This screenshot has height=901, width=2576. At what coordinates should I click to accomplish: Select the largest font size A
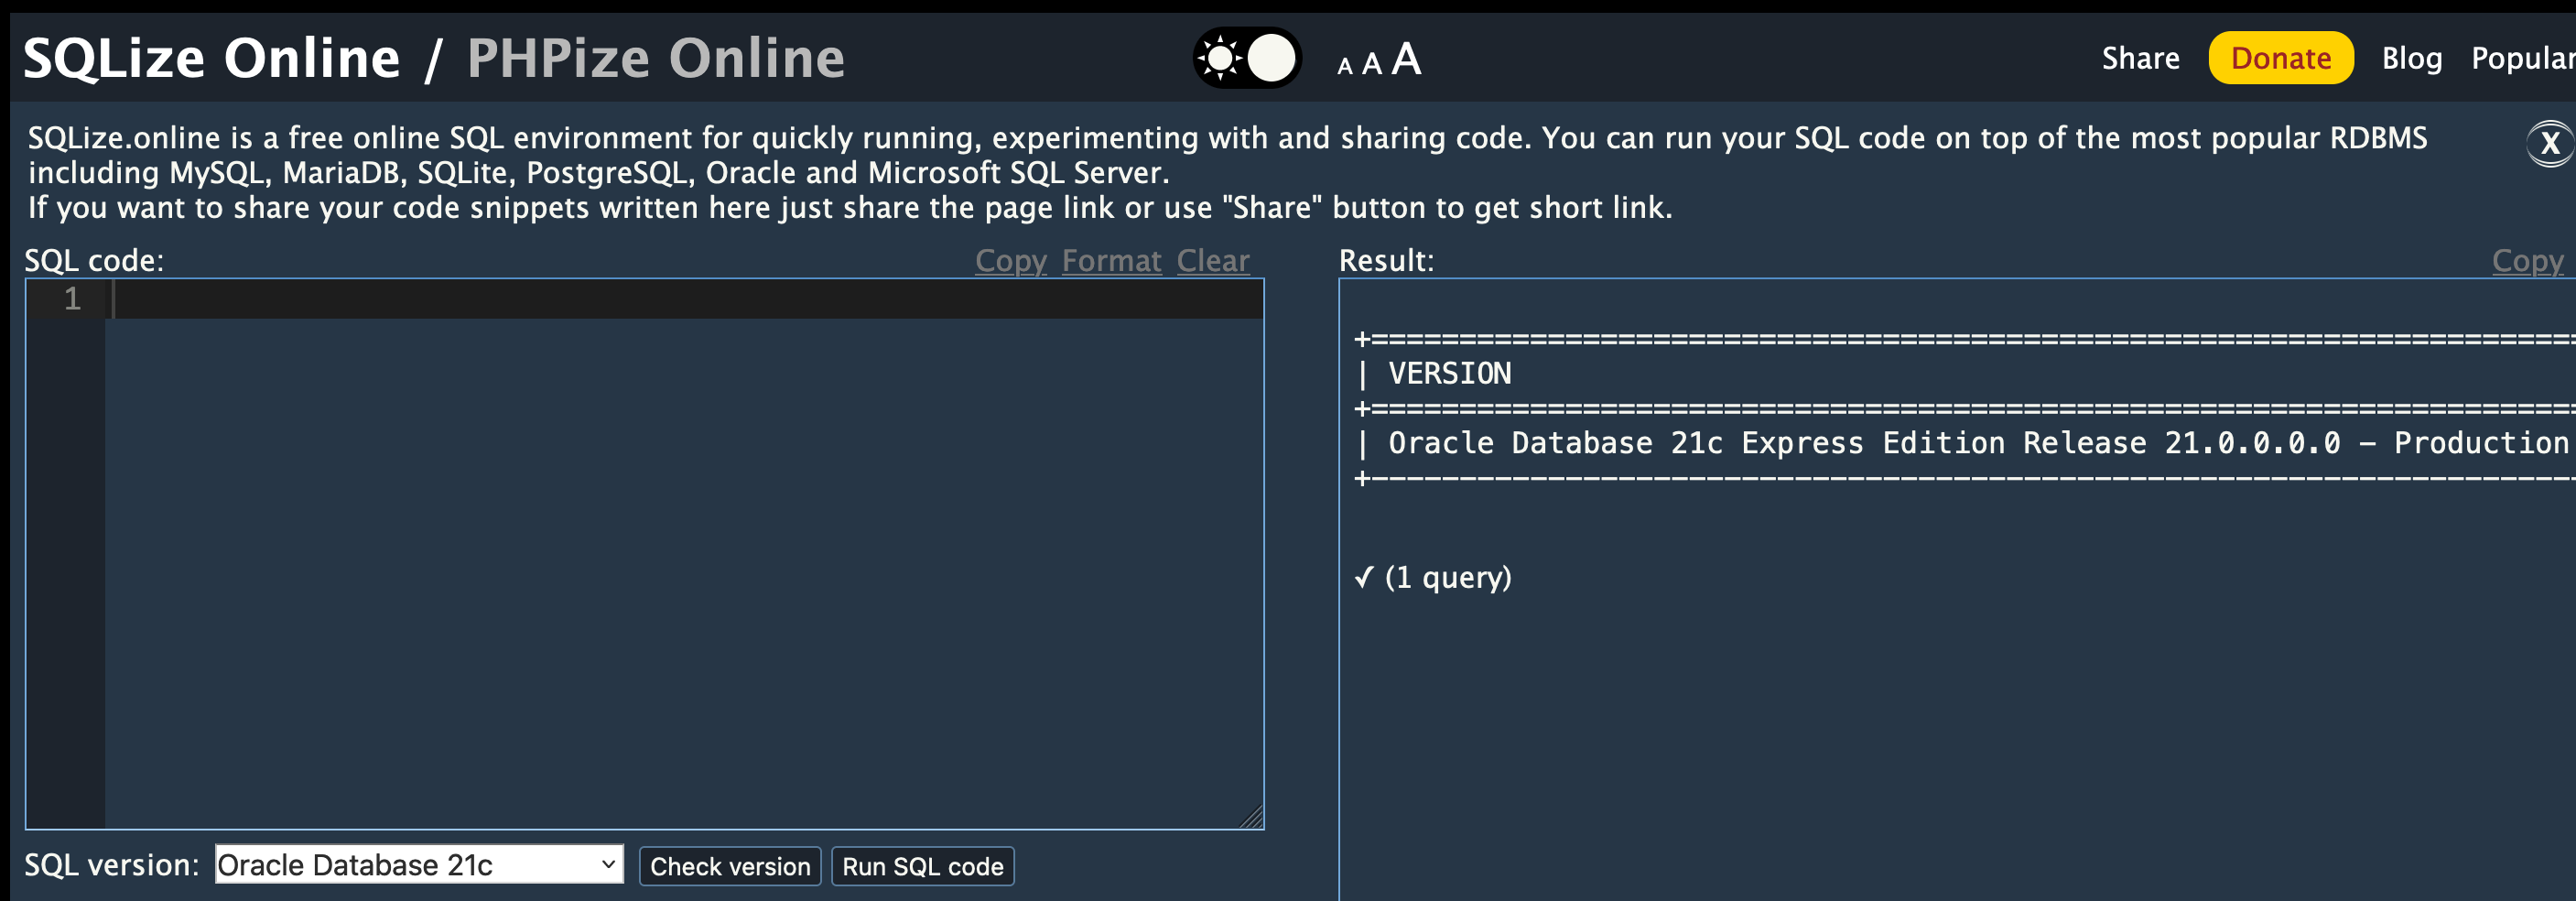[x=1406, y=59]
